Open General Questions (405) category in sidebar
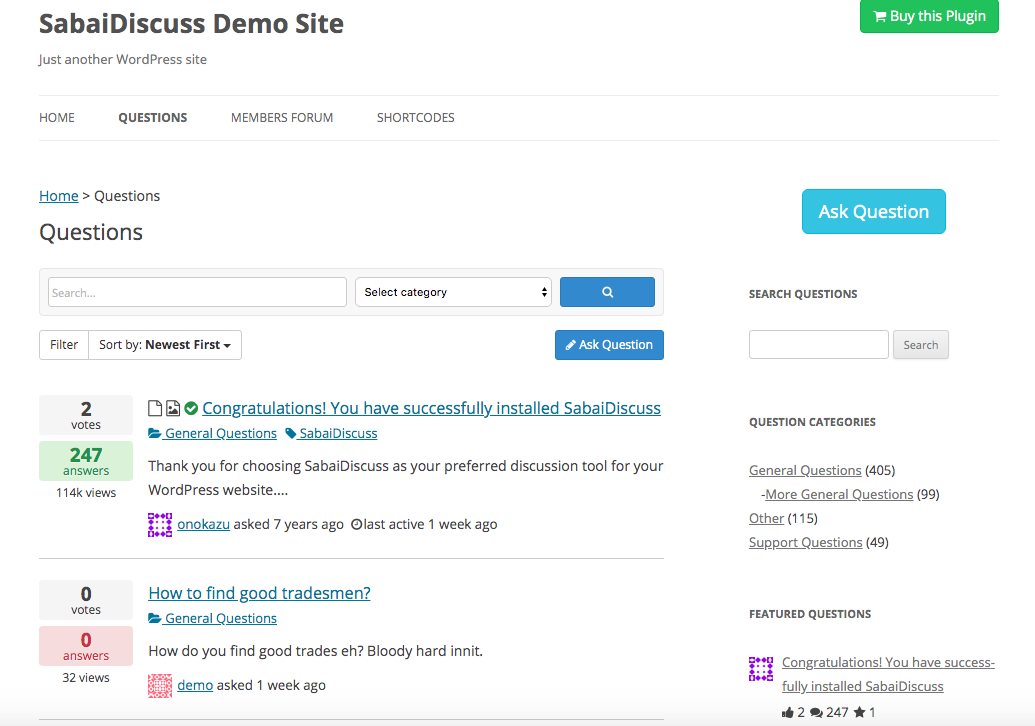This screenshot has height=726, width=1035. (805, 471)
